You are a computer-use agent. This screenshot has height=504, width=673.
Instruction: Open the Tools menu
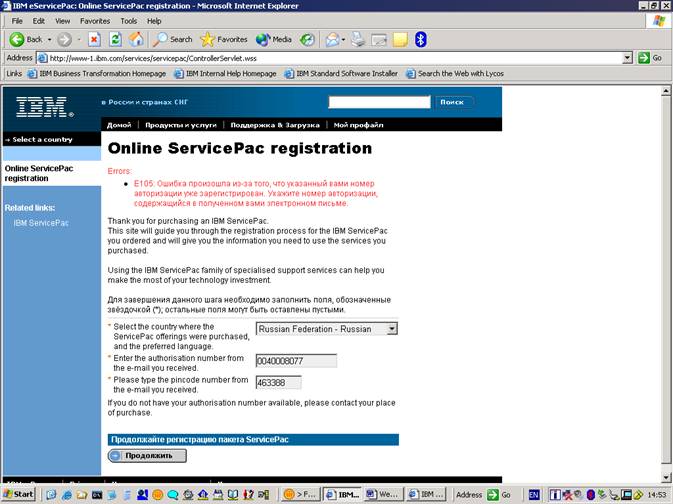[x=128, y=21]
